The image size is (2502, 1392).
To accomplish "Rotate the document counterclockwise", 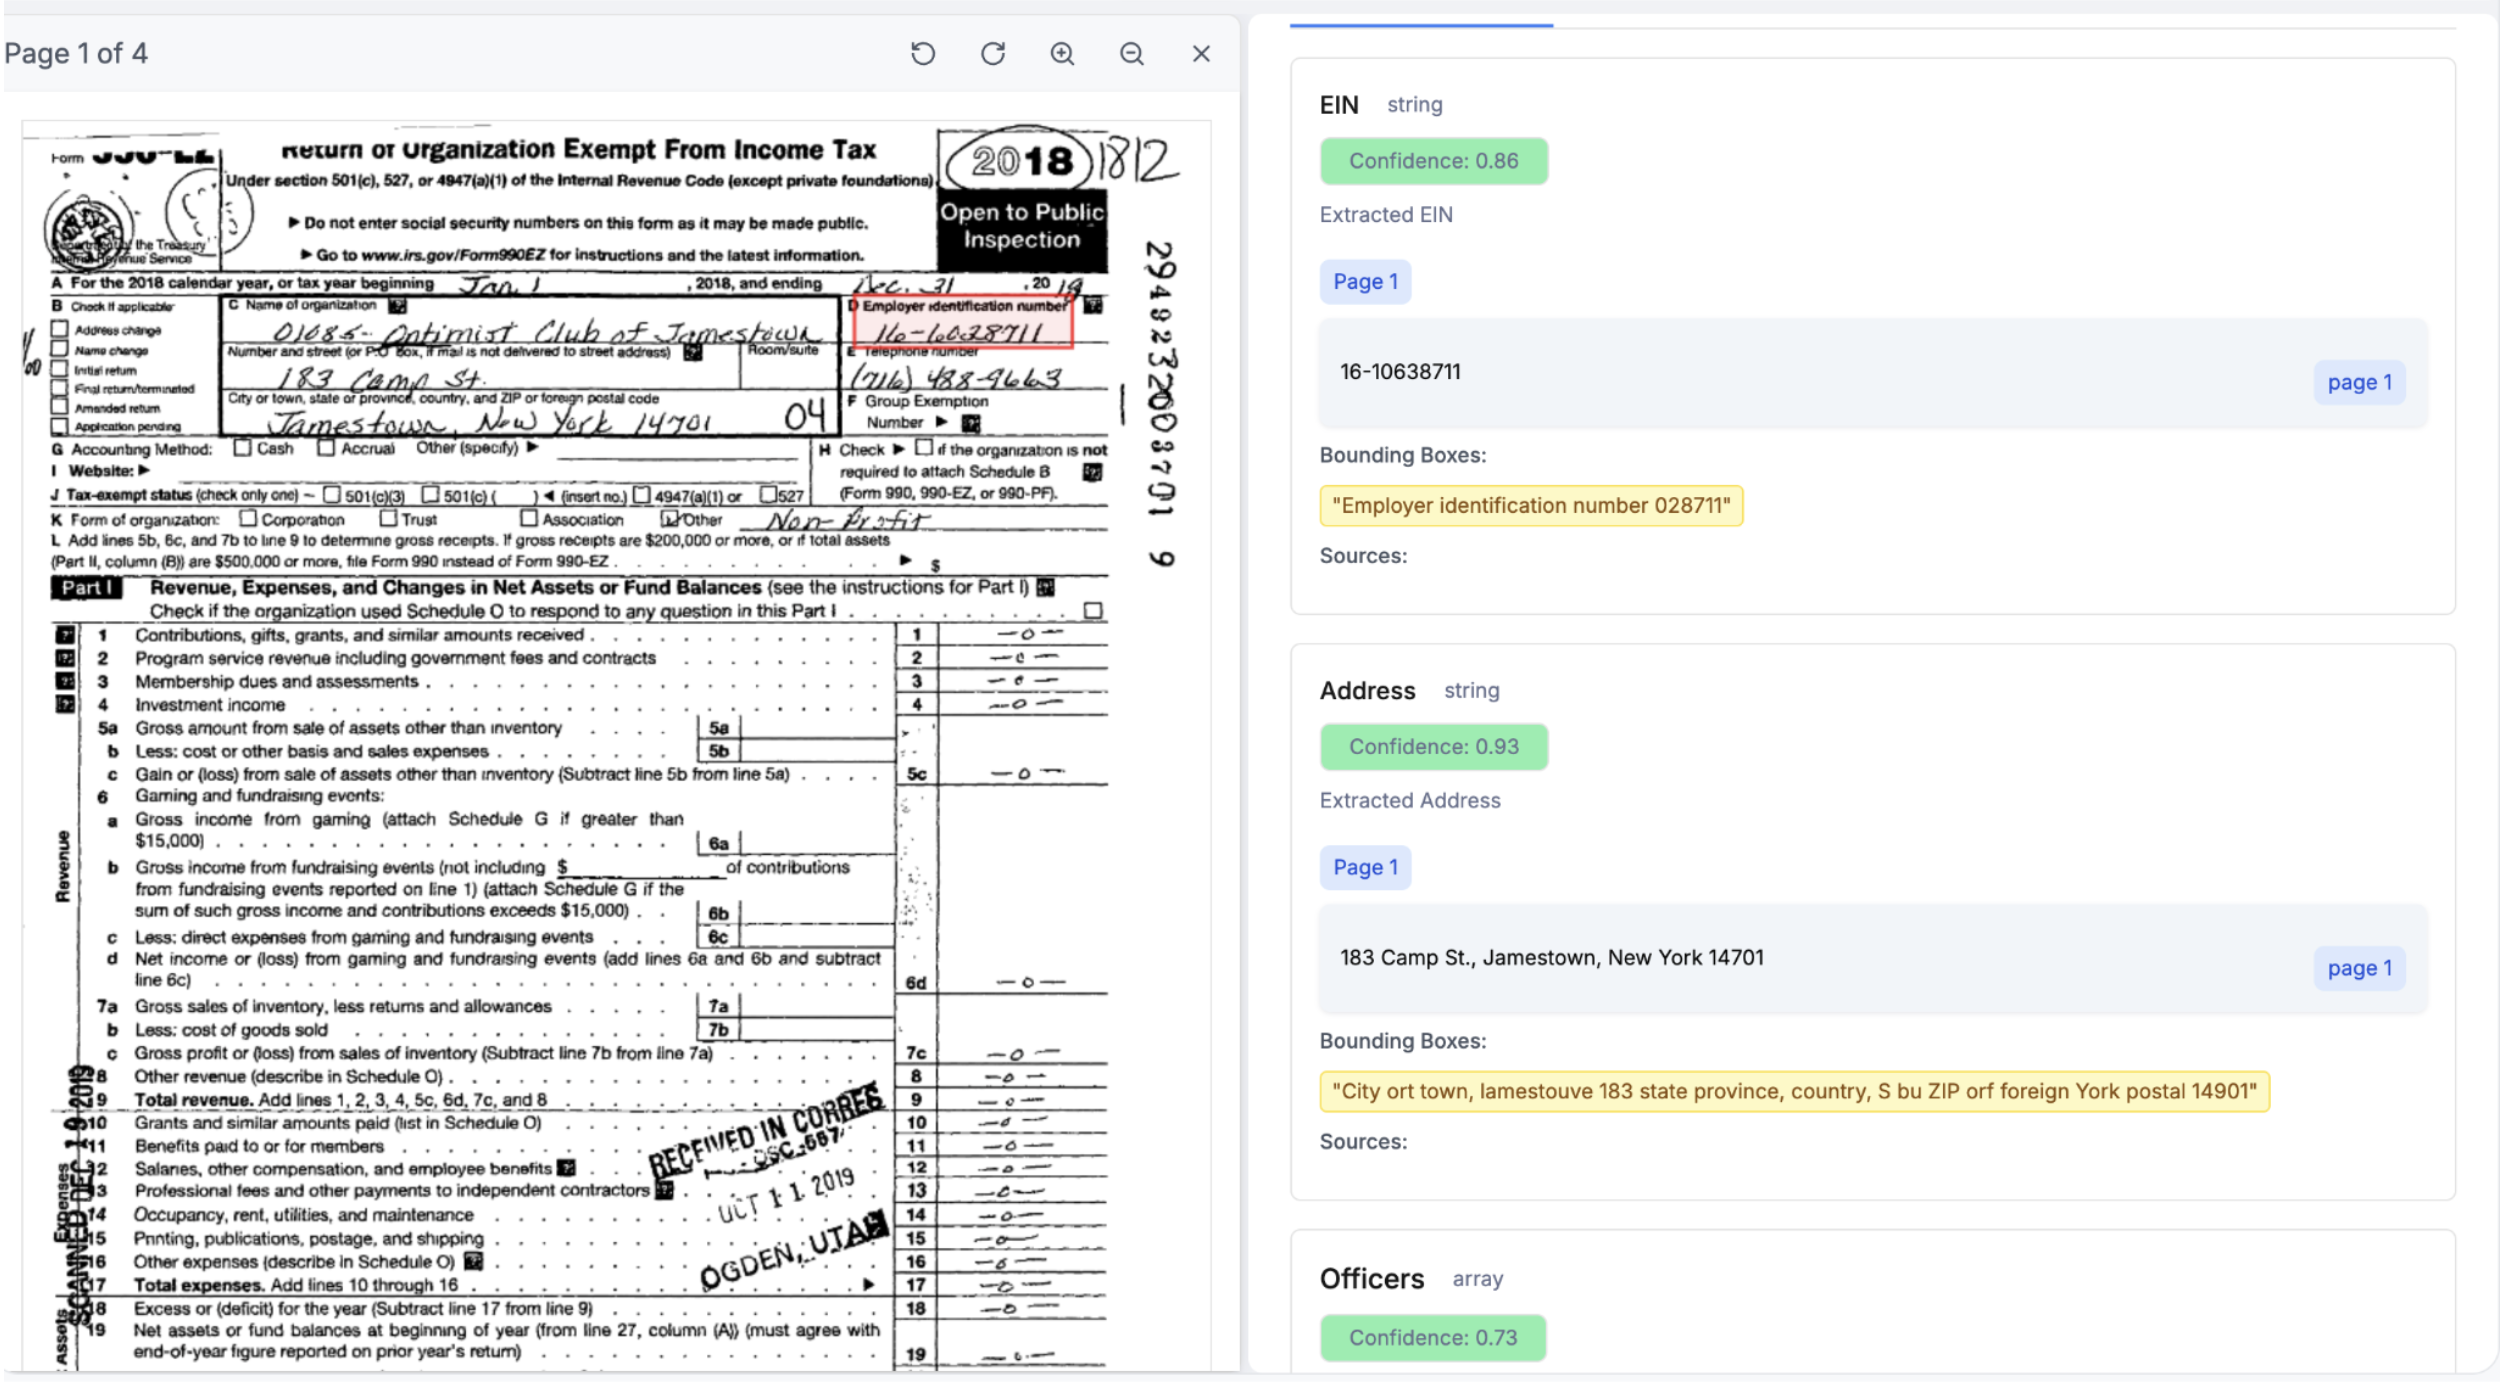I will (922, 53).
